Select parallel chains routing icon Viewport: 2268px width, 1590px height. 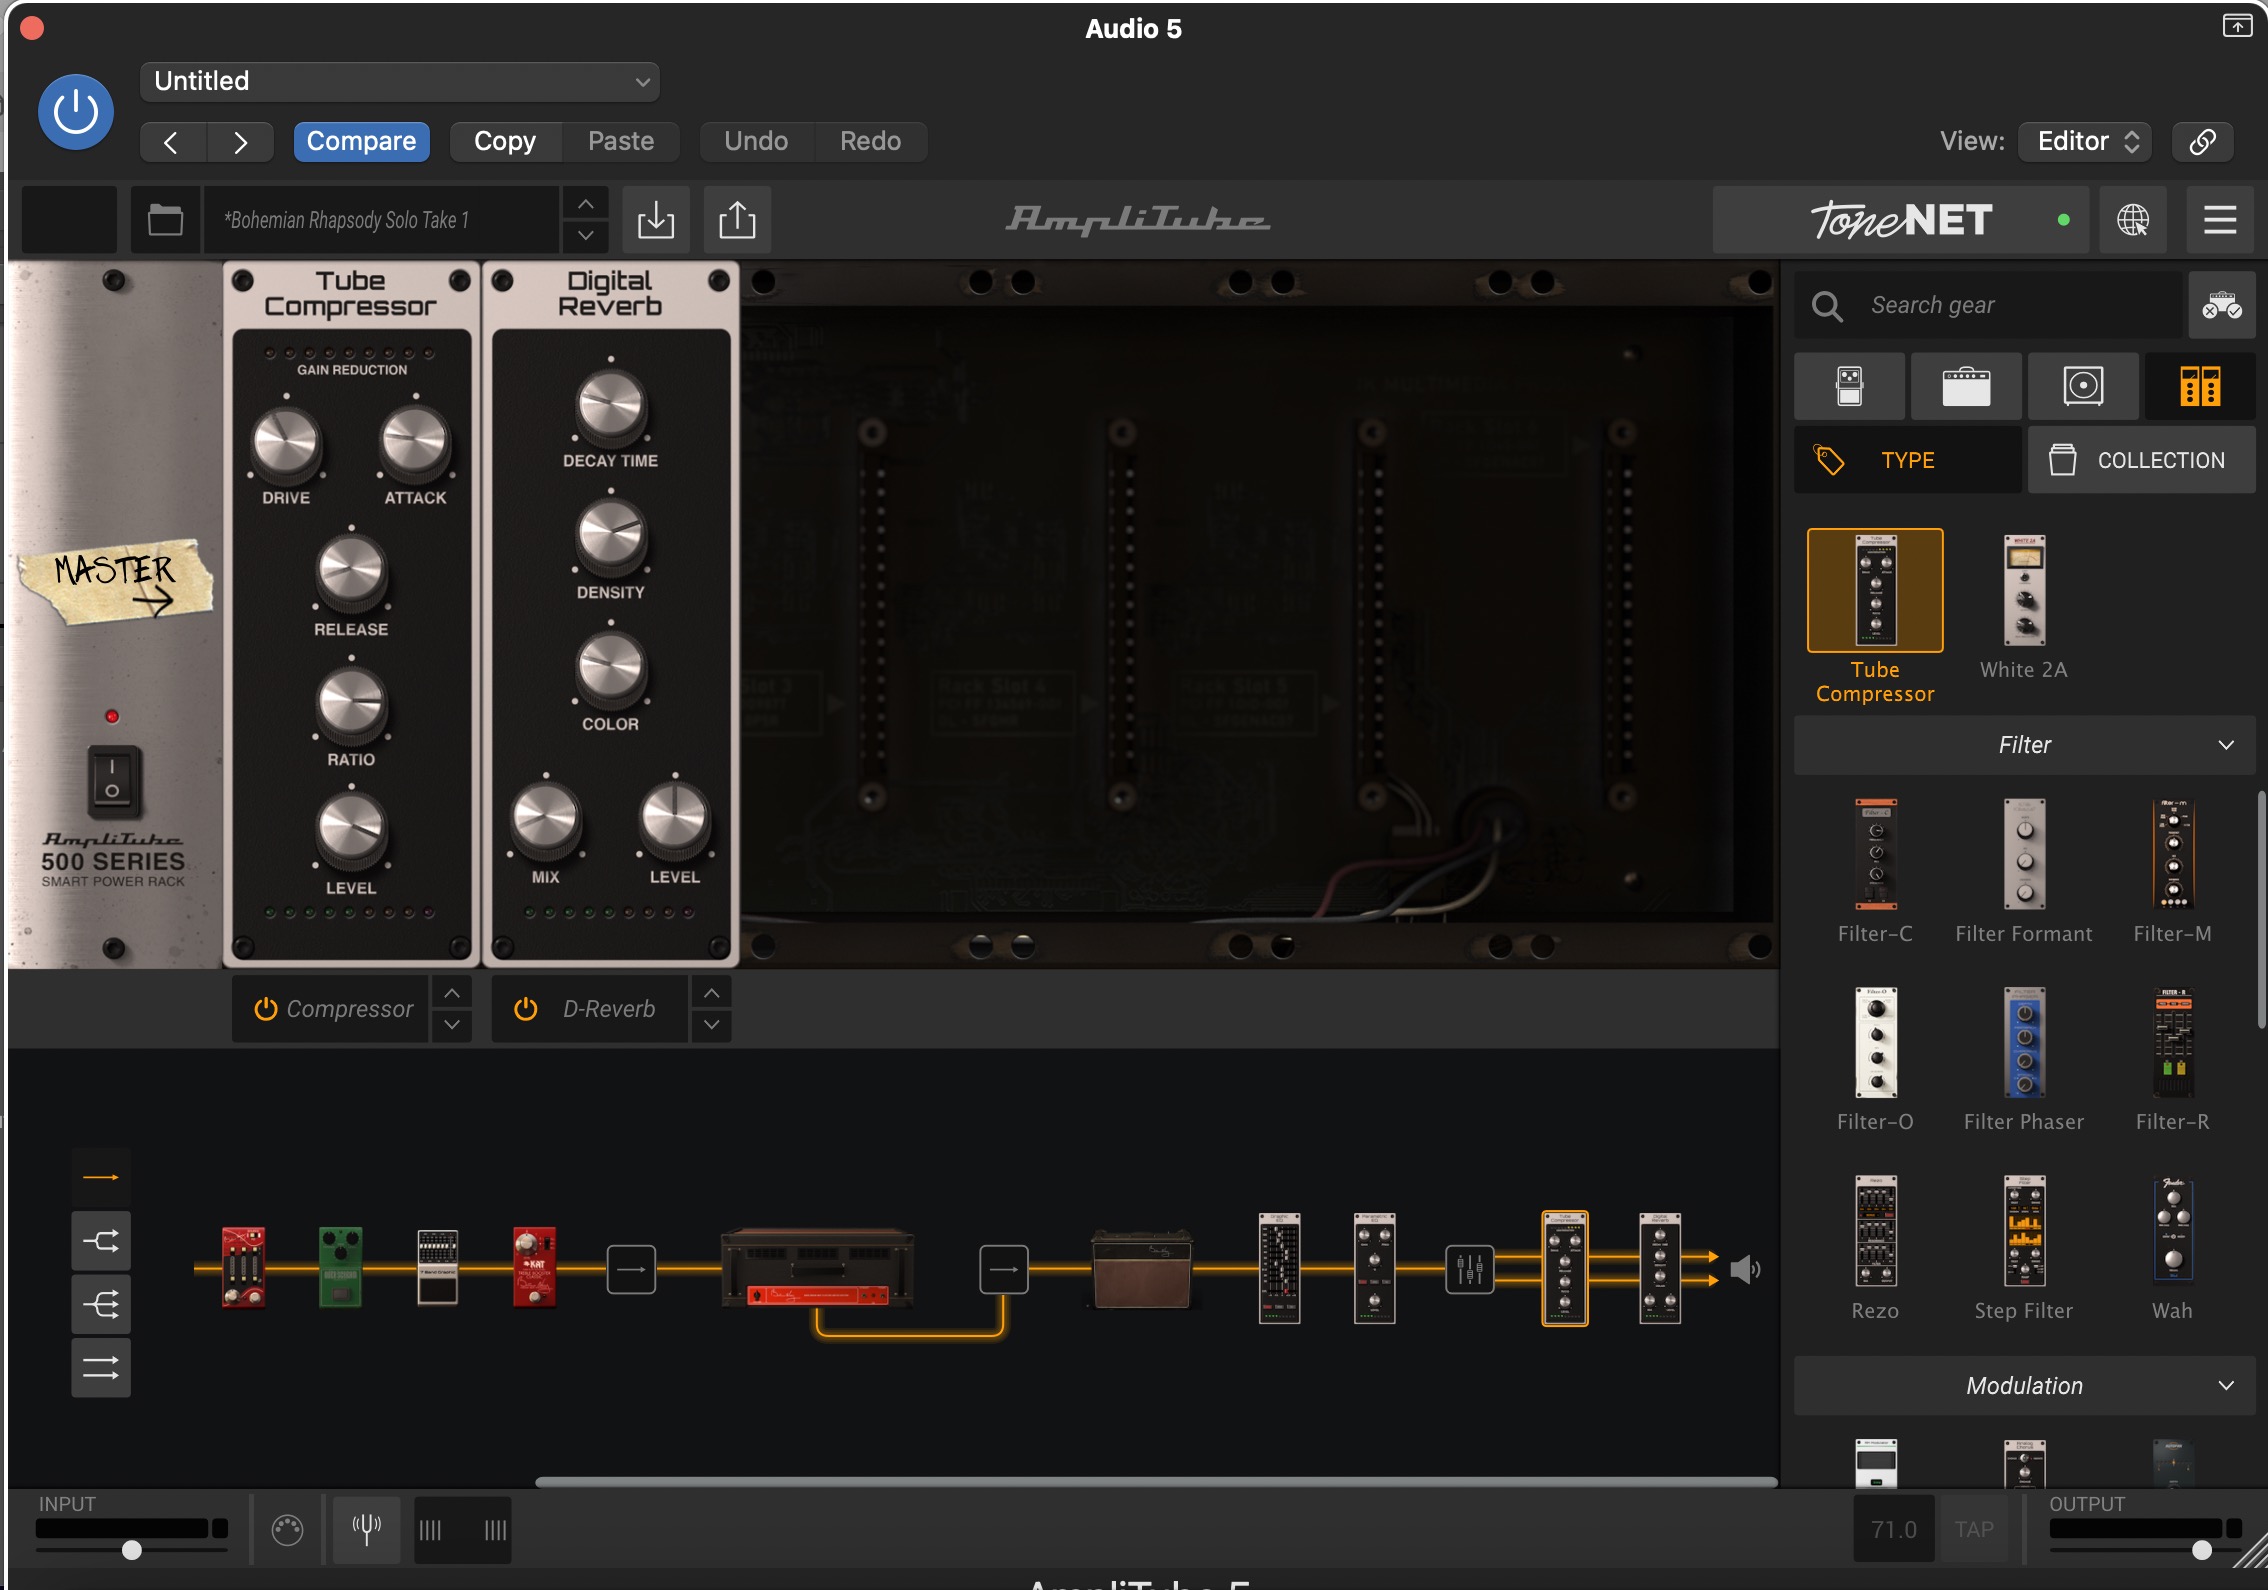click(100, 1367)
